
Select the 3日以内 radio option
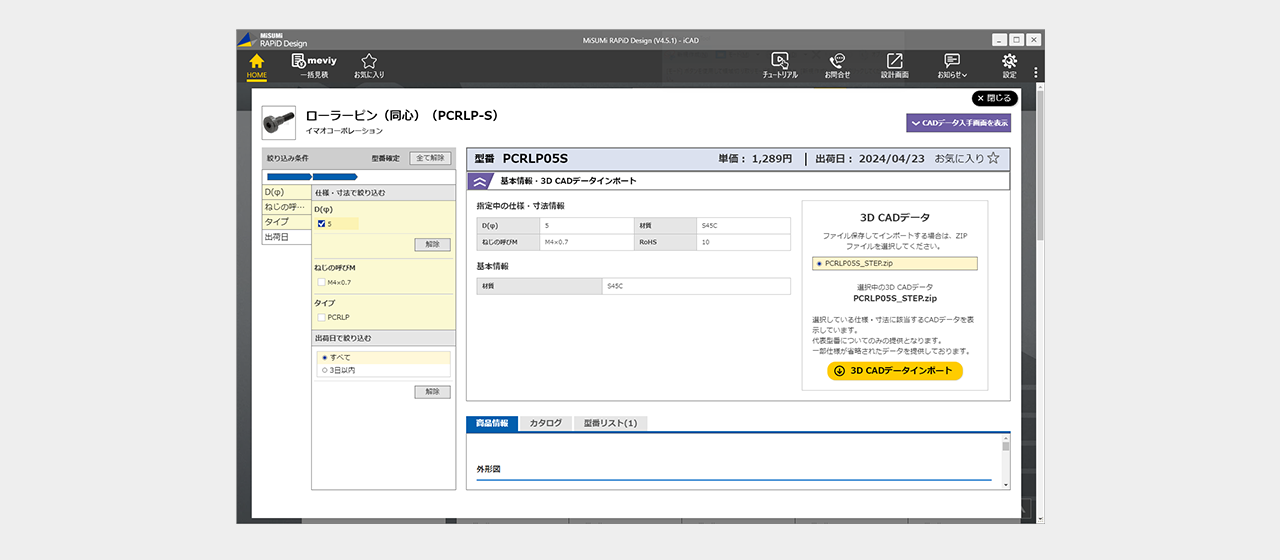pyautogui.click(x=324, y=370)
